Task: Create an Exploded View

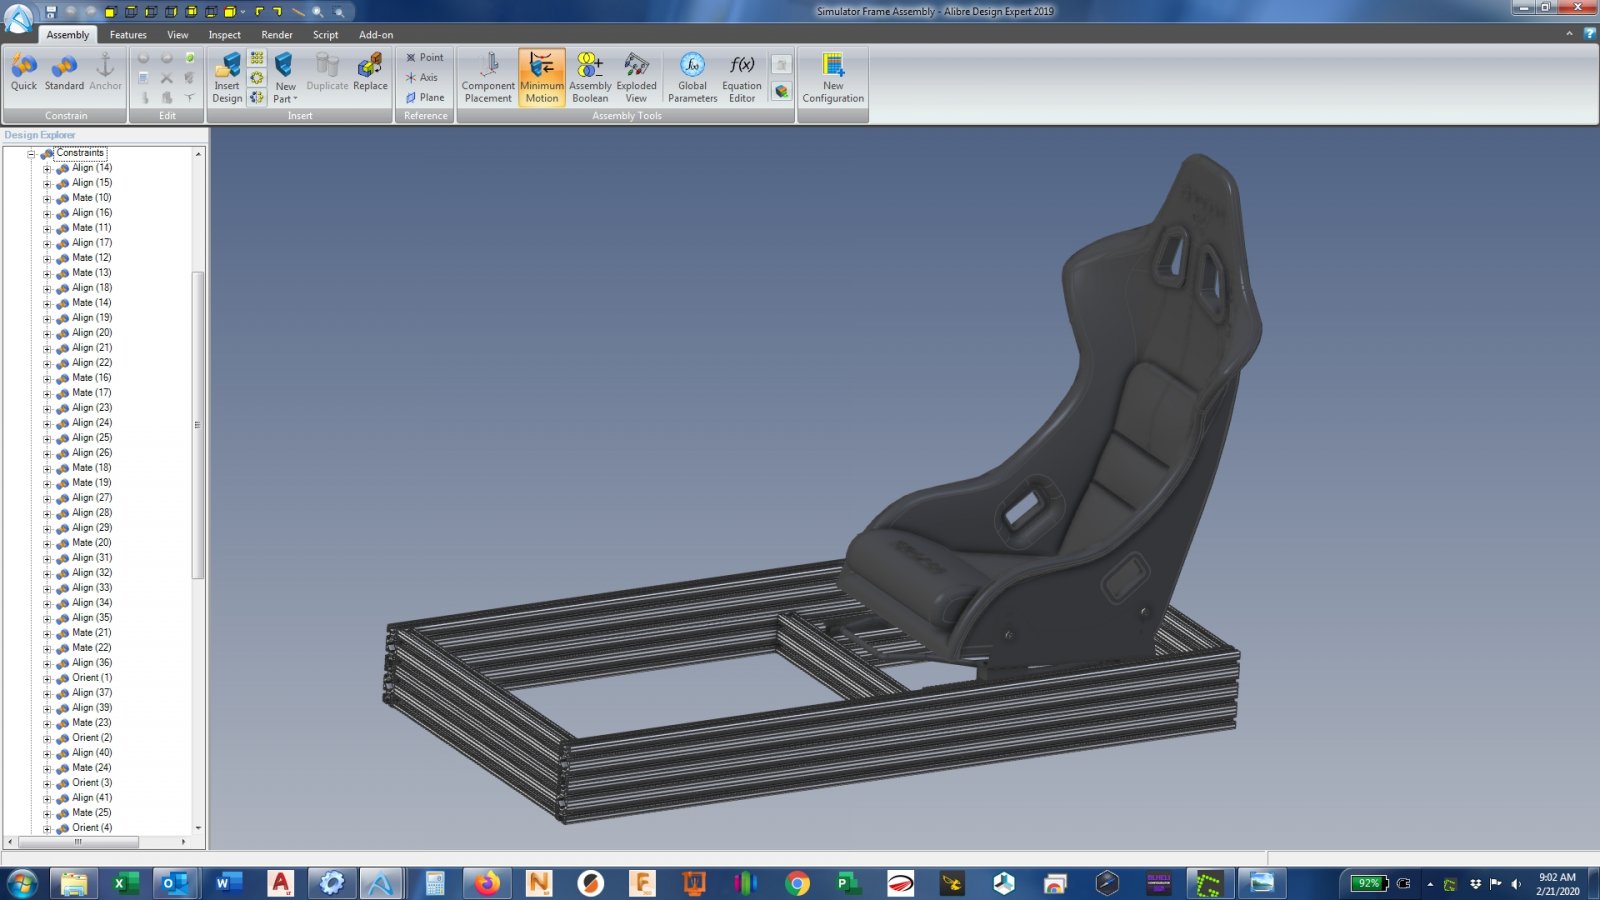Action: coord(636,78)
